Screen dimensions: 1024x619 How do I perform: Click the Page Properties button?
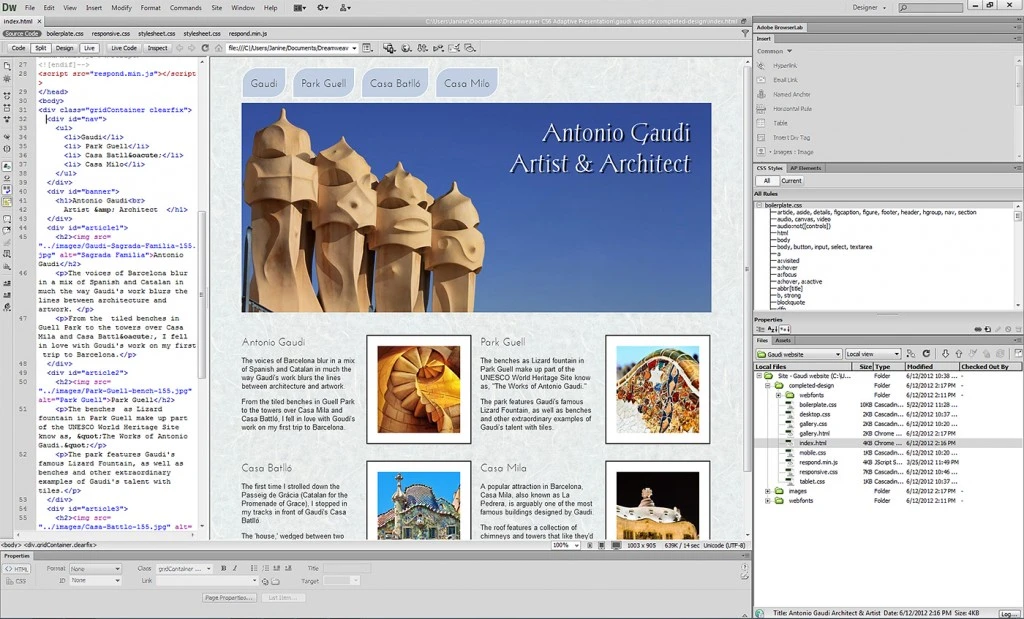231,596
